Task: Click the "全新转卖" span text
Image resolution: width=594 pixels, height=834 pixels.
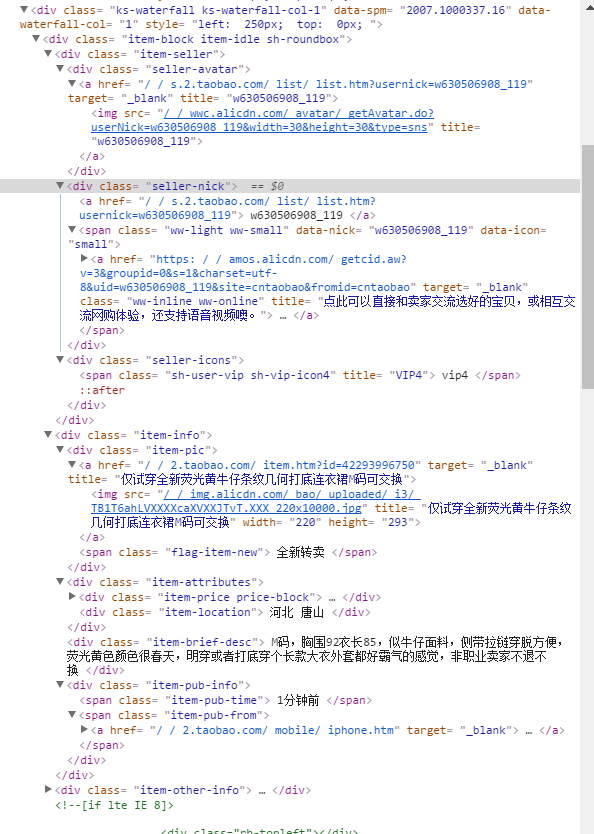Action: click(300, 553)
